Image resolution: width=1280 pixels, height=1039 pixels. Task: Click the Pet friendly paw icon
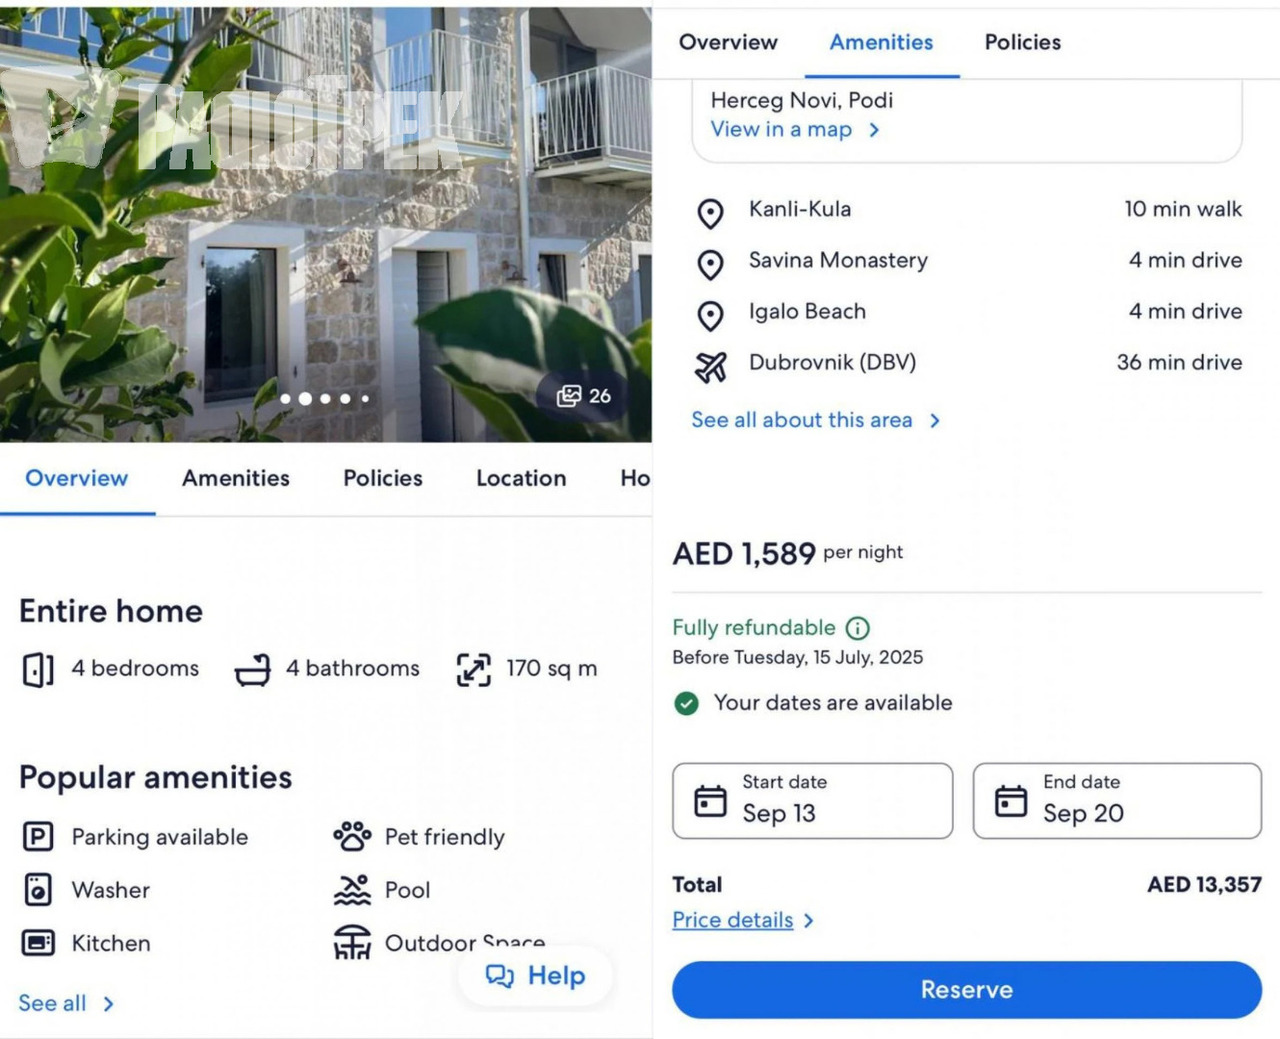coord(352,836)
